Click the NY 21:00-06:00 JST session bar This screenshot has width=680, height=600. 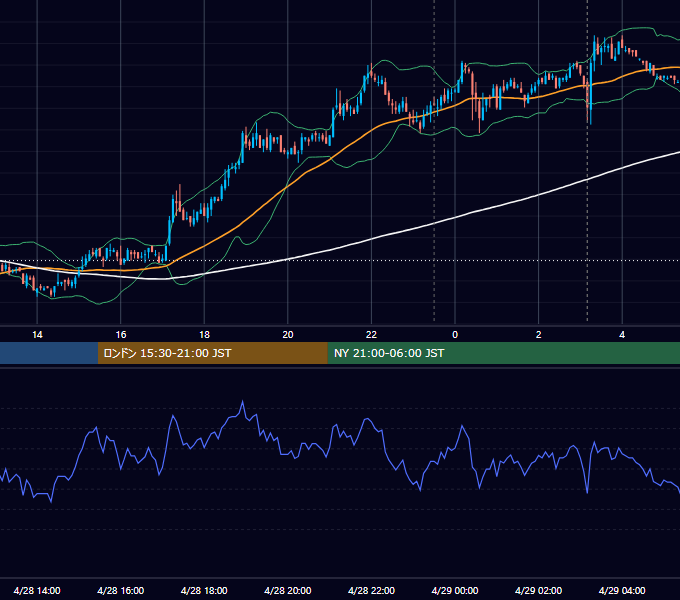[503, 353]
